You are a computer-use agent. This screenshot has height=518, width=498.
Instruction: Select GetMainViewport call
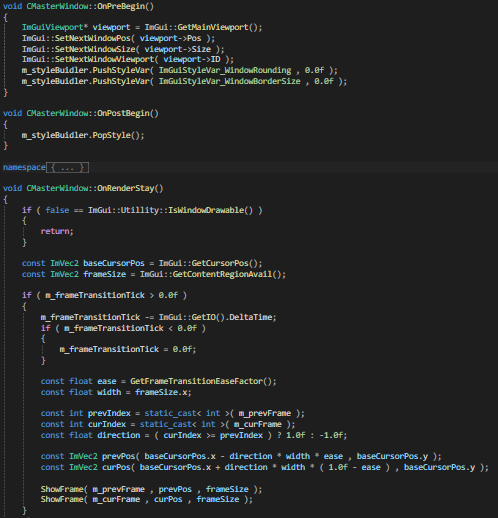213,27
